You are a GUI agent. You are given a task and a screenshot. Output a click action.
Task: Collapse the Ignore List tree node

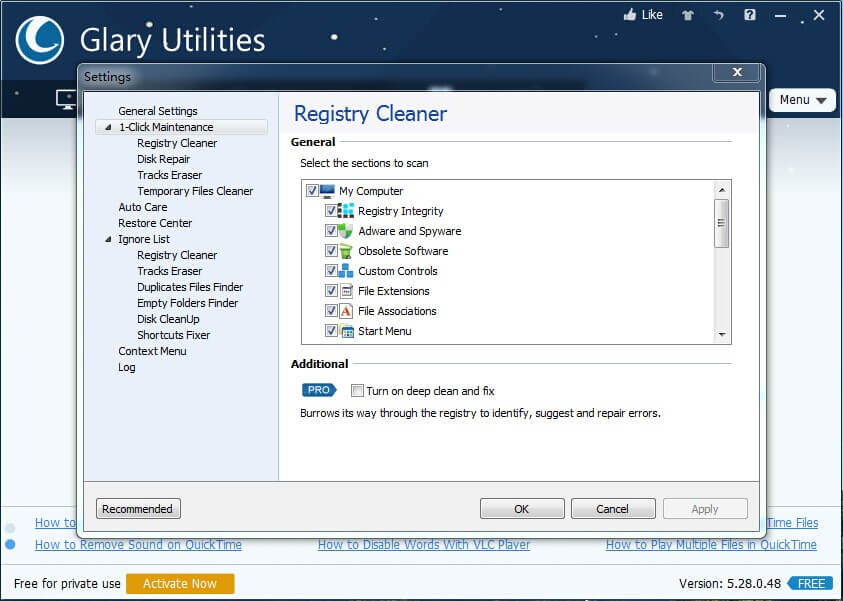coord(108,240)
